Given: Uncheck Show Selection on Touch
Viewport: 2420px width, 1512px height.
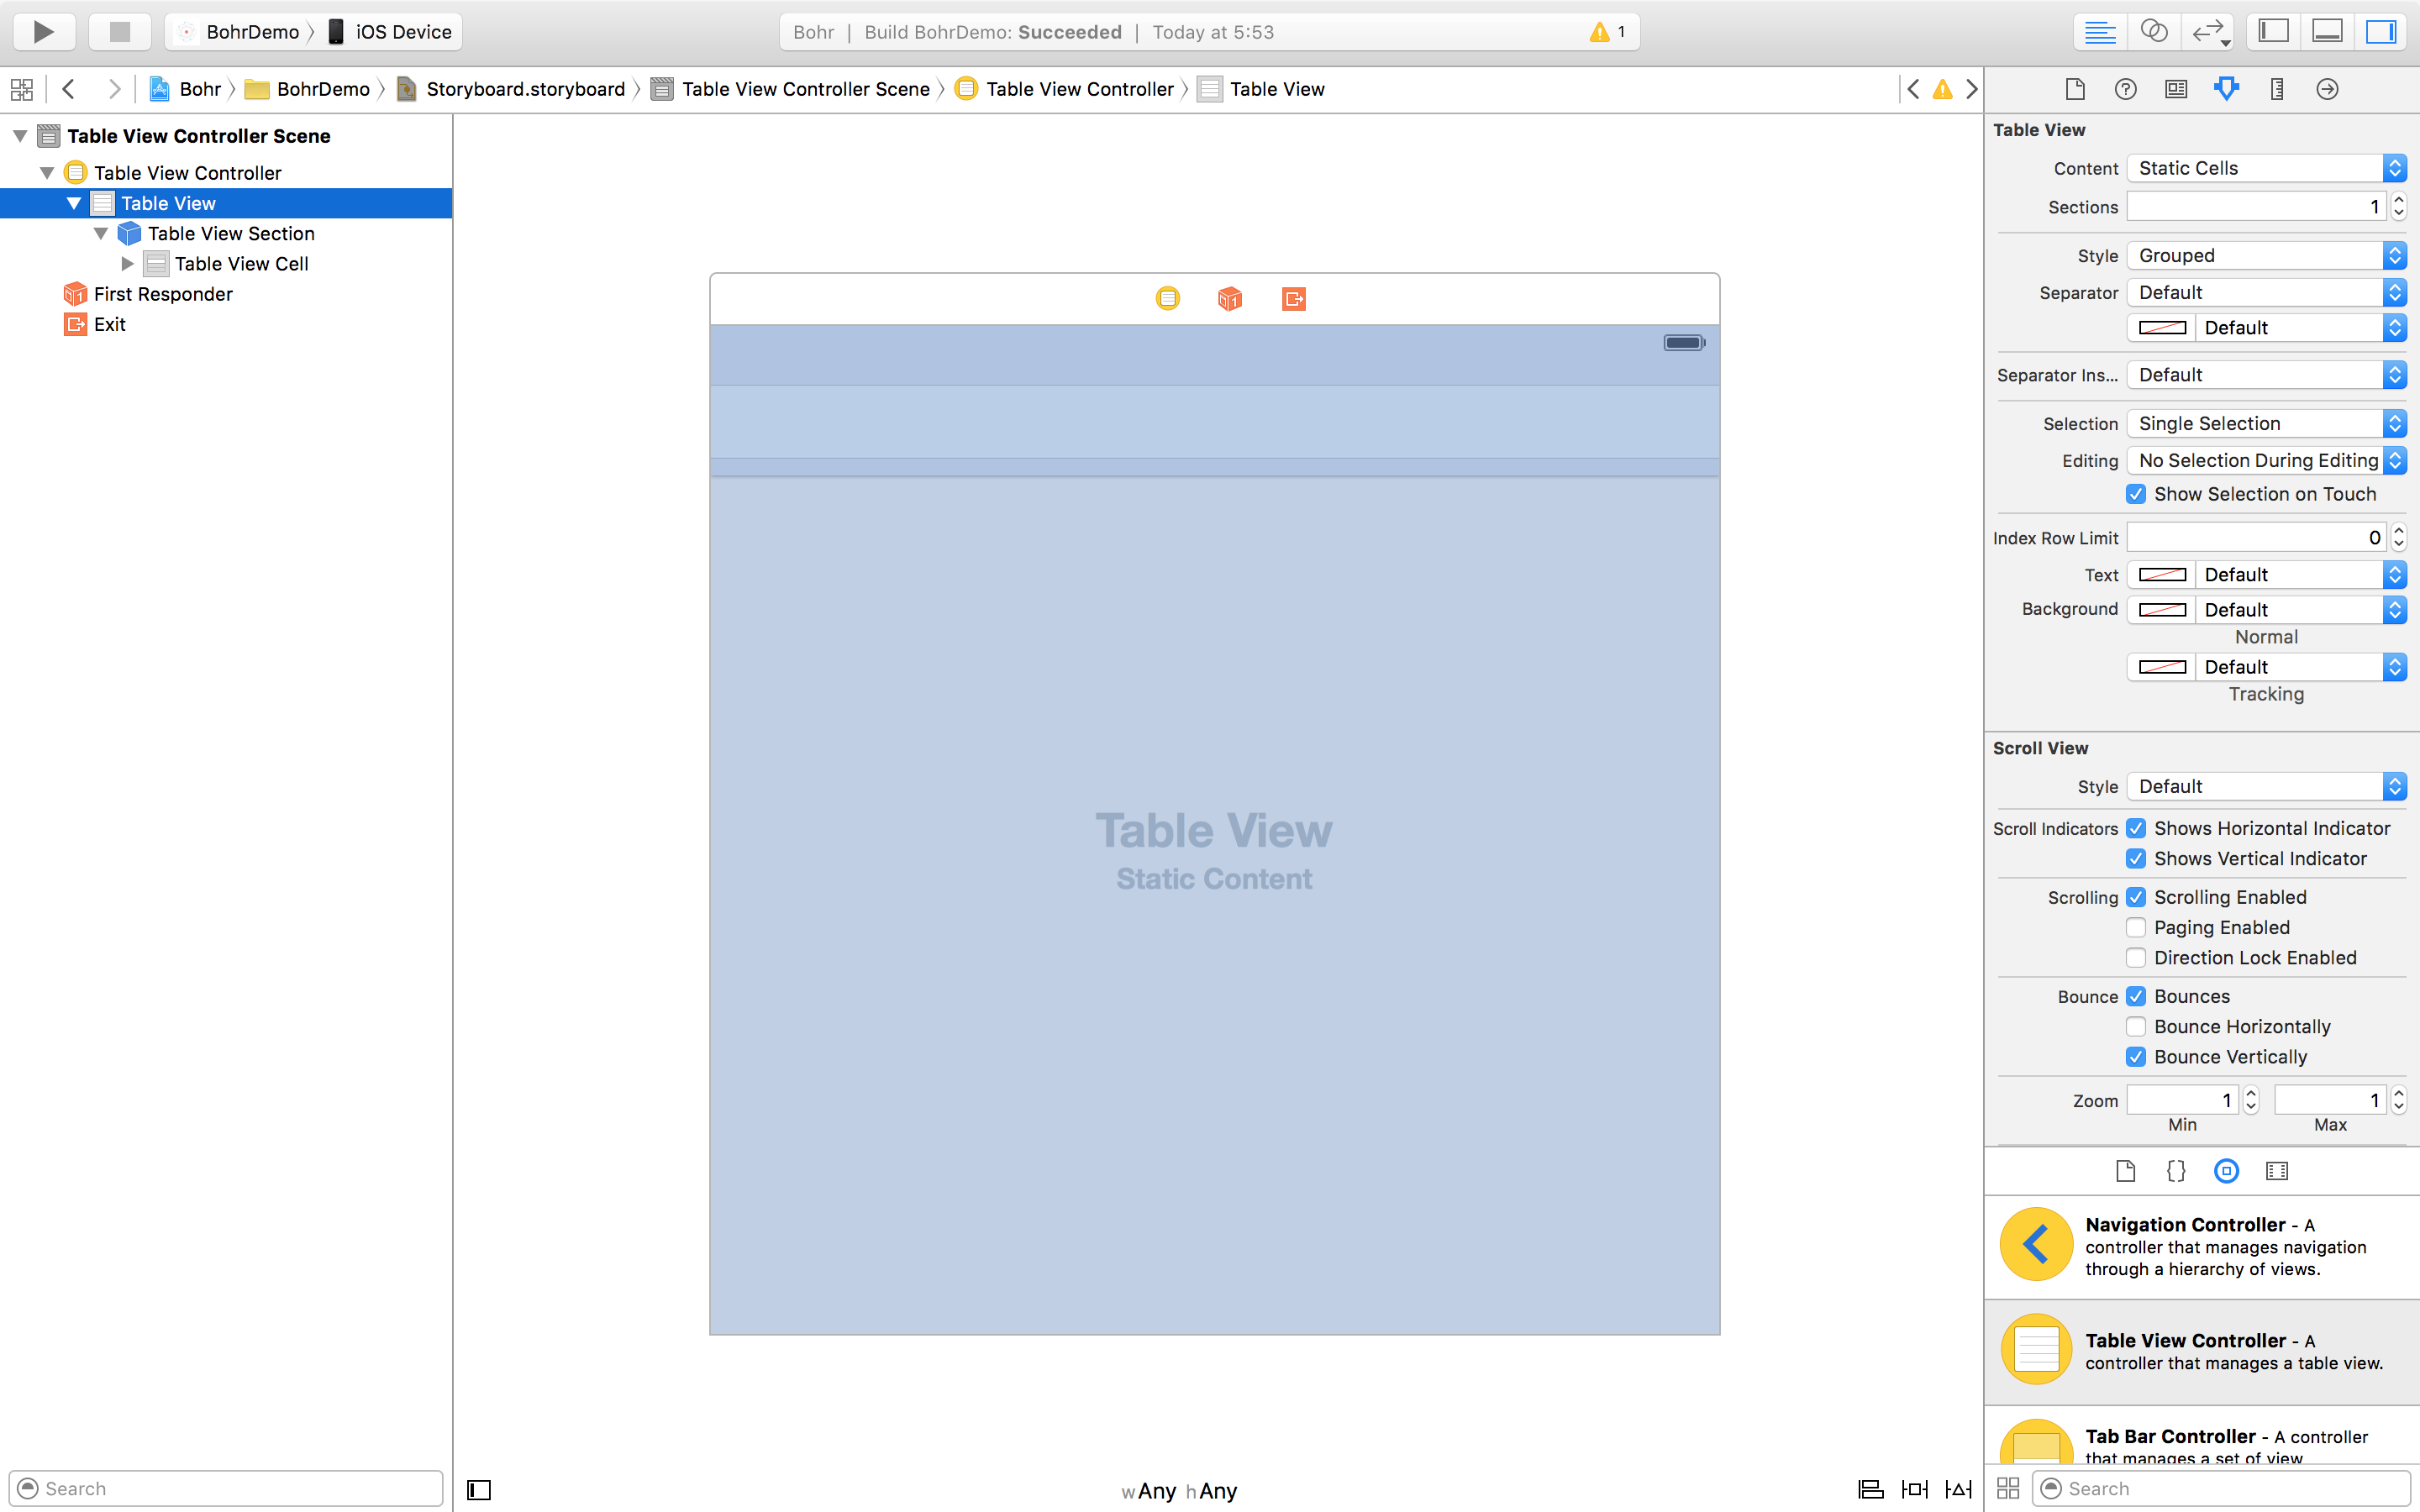Looking at the screenshot, I should tap(2136, 494).
